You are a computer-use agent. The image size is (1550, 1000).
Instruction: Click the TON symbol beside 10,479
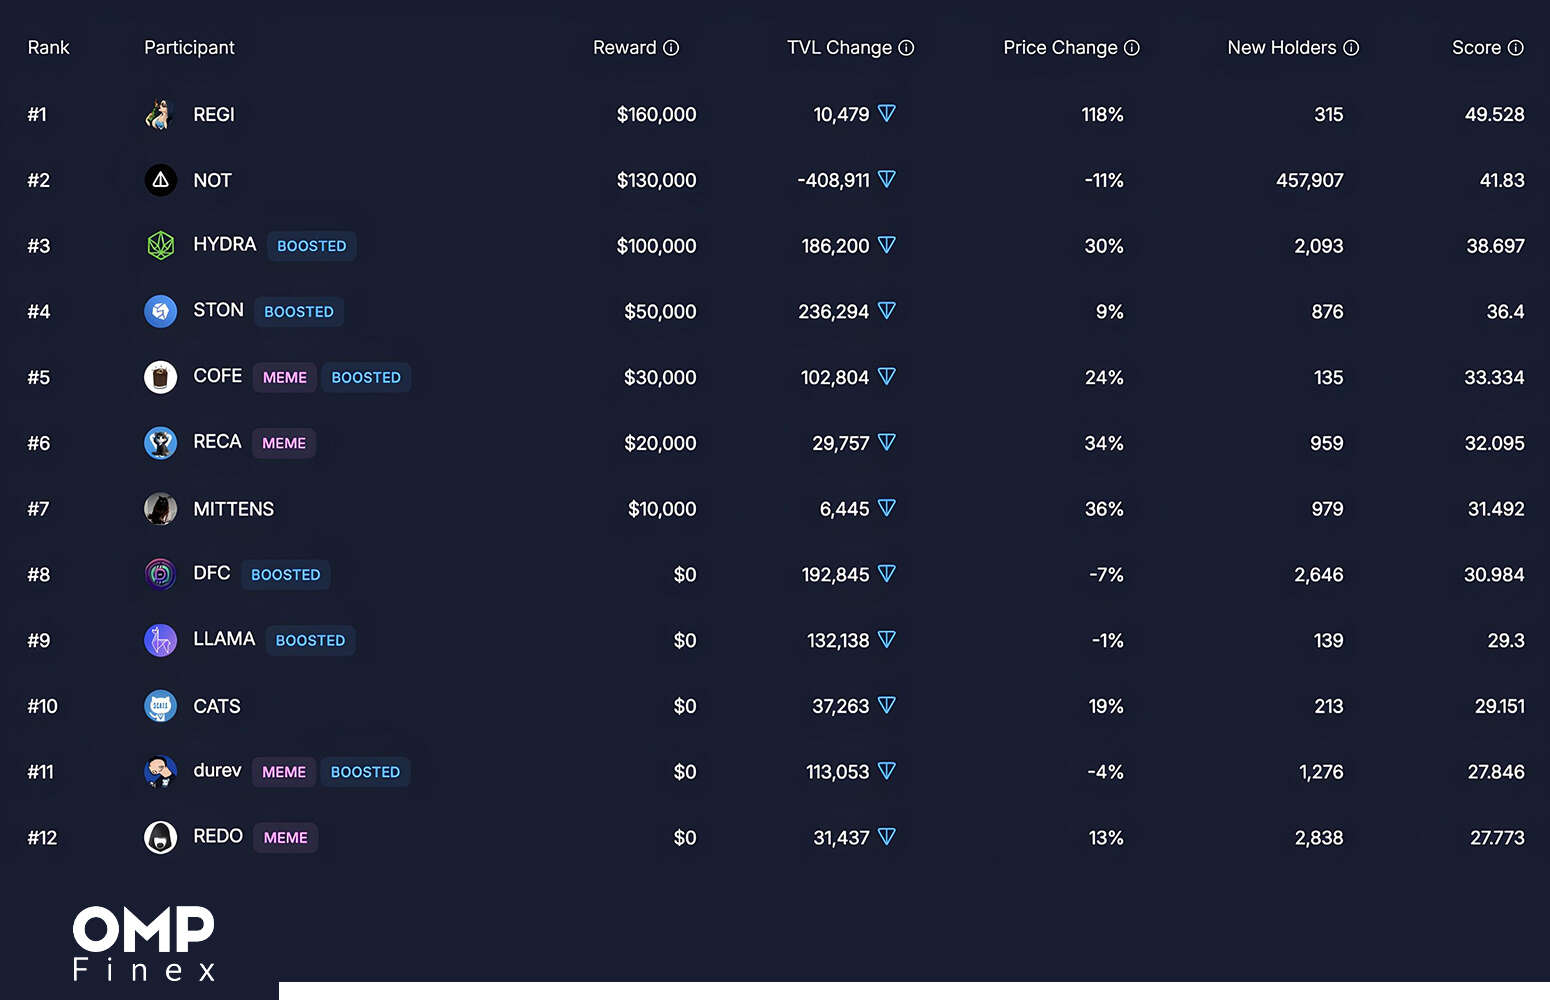coord(886,114)
